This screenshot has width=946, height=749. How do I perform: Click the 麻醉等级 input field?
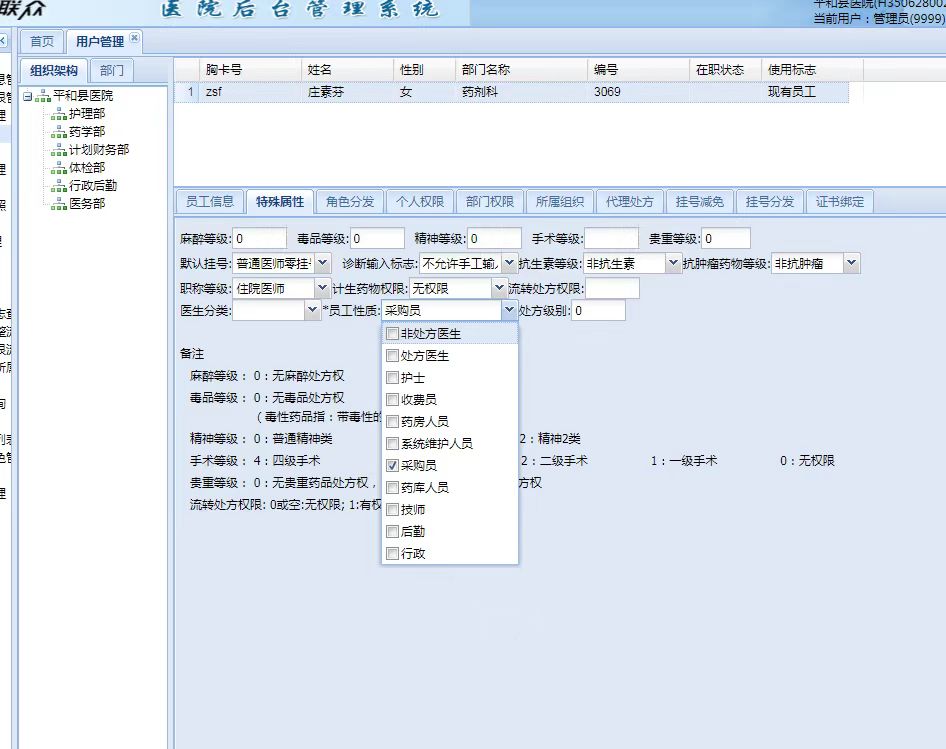(x=259, y=238)
